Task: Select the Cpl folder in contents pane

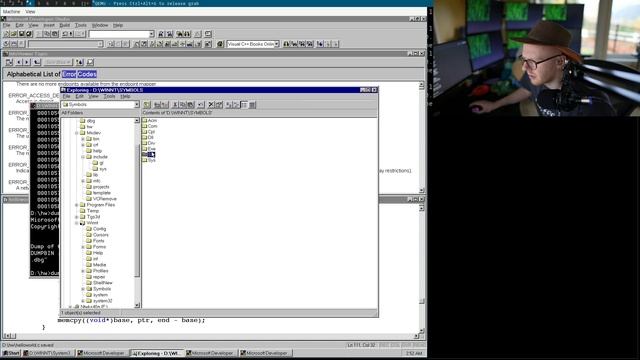Action: [x=149, y=132]
